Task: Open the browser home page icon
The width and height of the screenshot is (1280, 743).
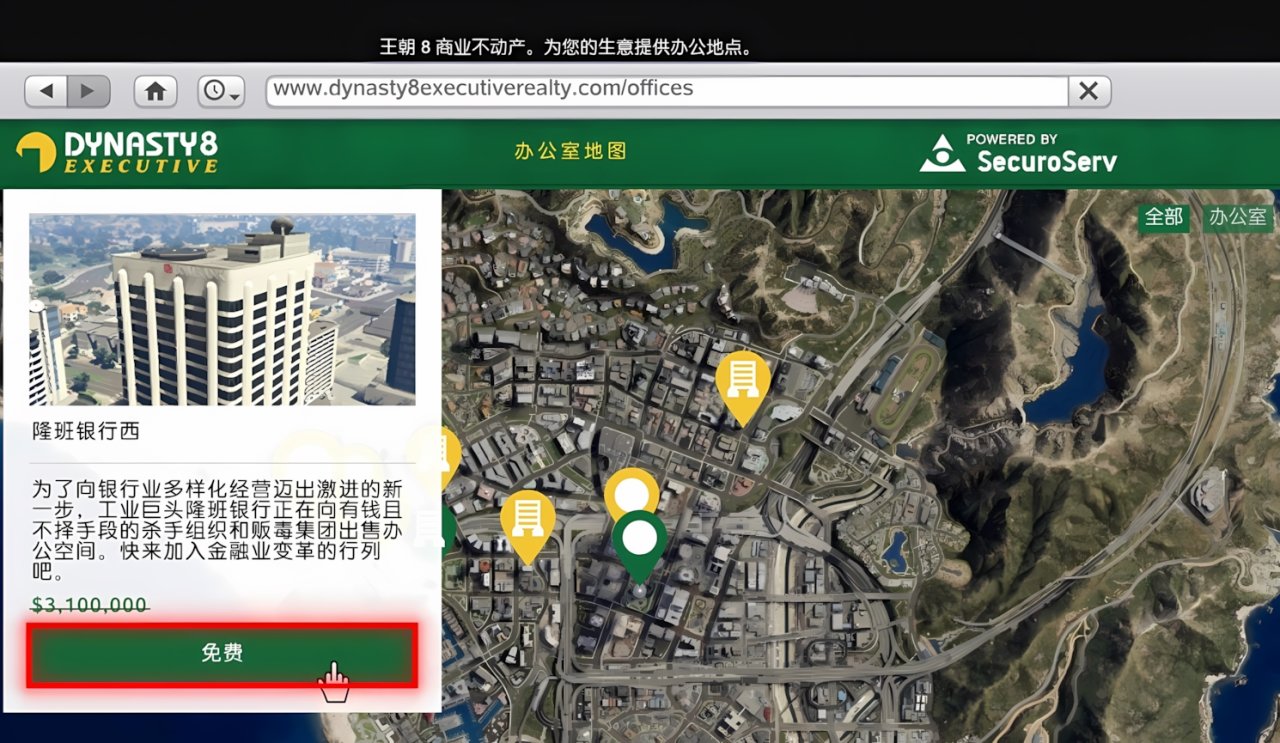Action: [x=155, y=91]
